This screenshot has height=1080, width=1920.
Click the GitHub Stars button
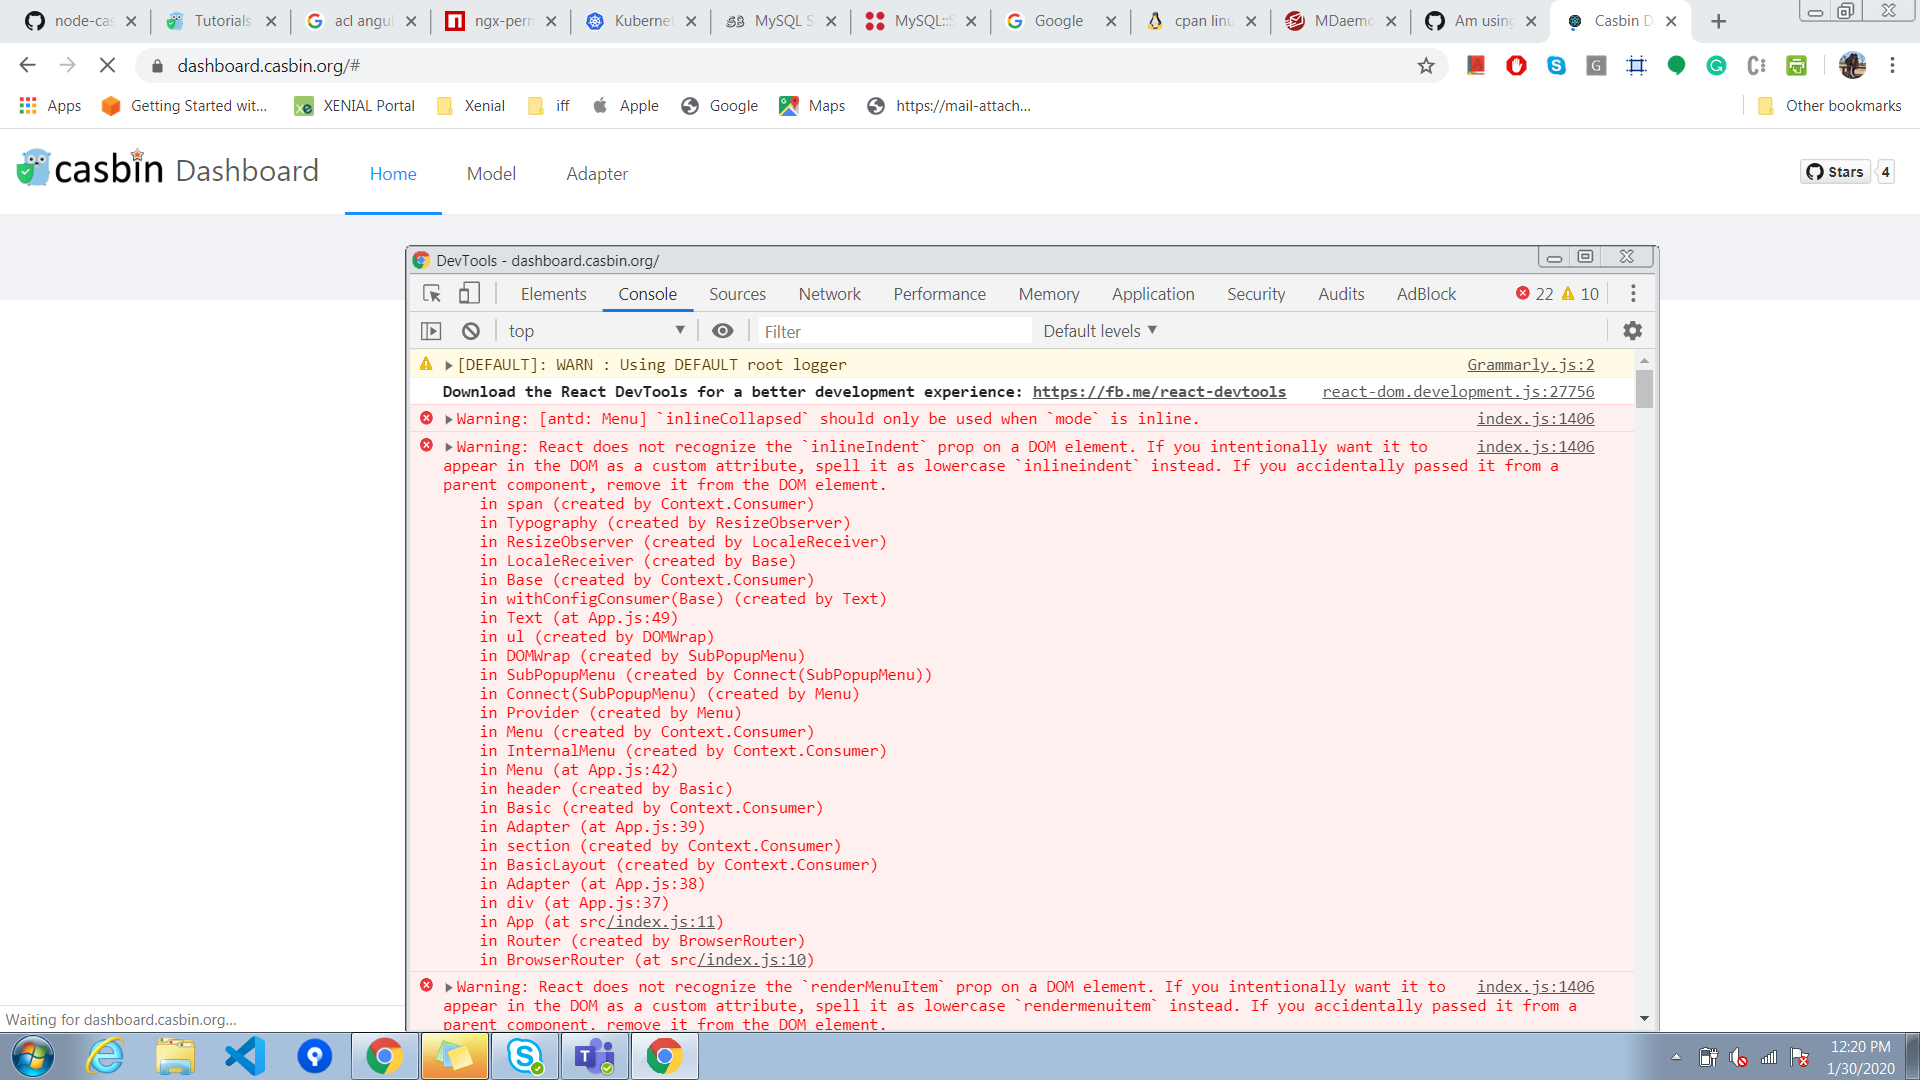coord(1836,171)
